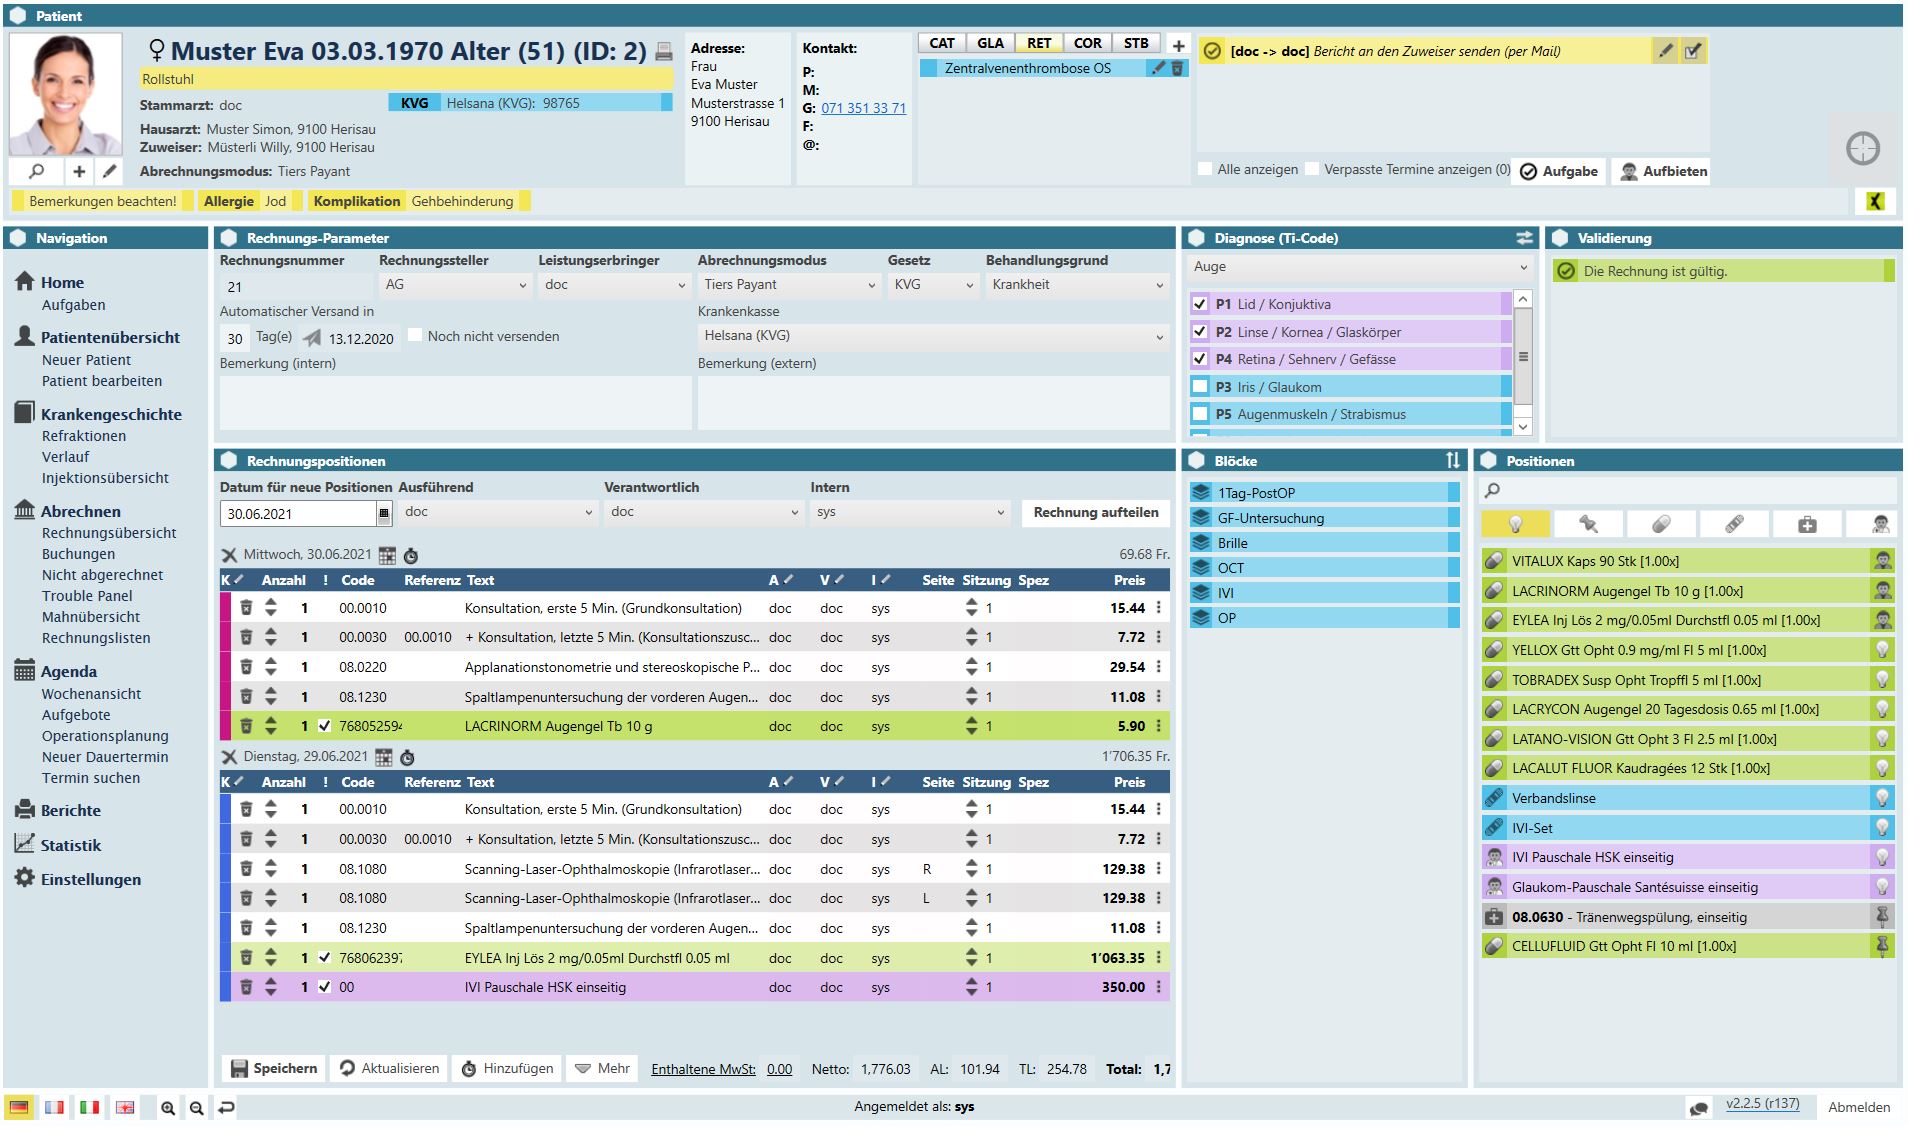Switch to the GLA tab
This screenshot has width=1908, height=1126.
coord(990,43)
